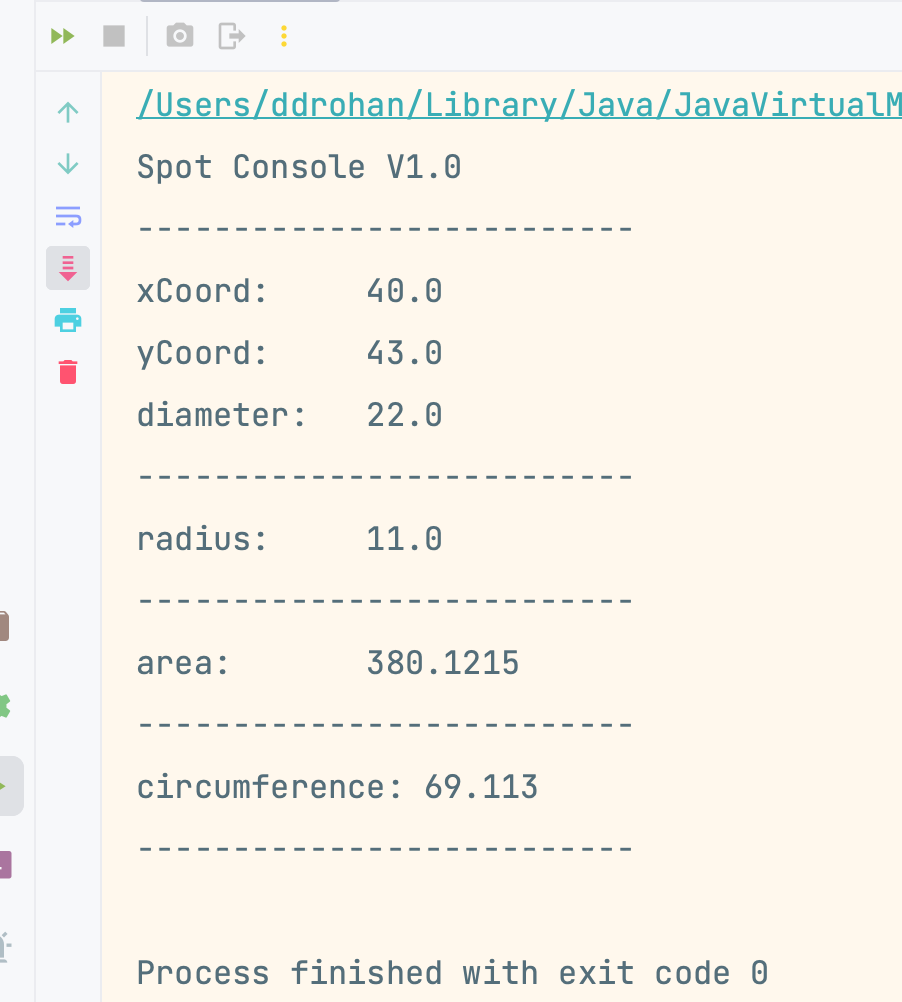
Task: Toggle scroll to end of console
Action: coord(68,268)
